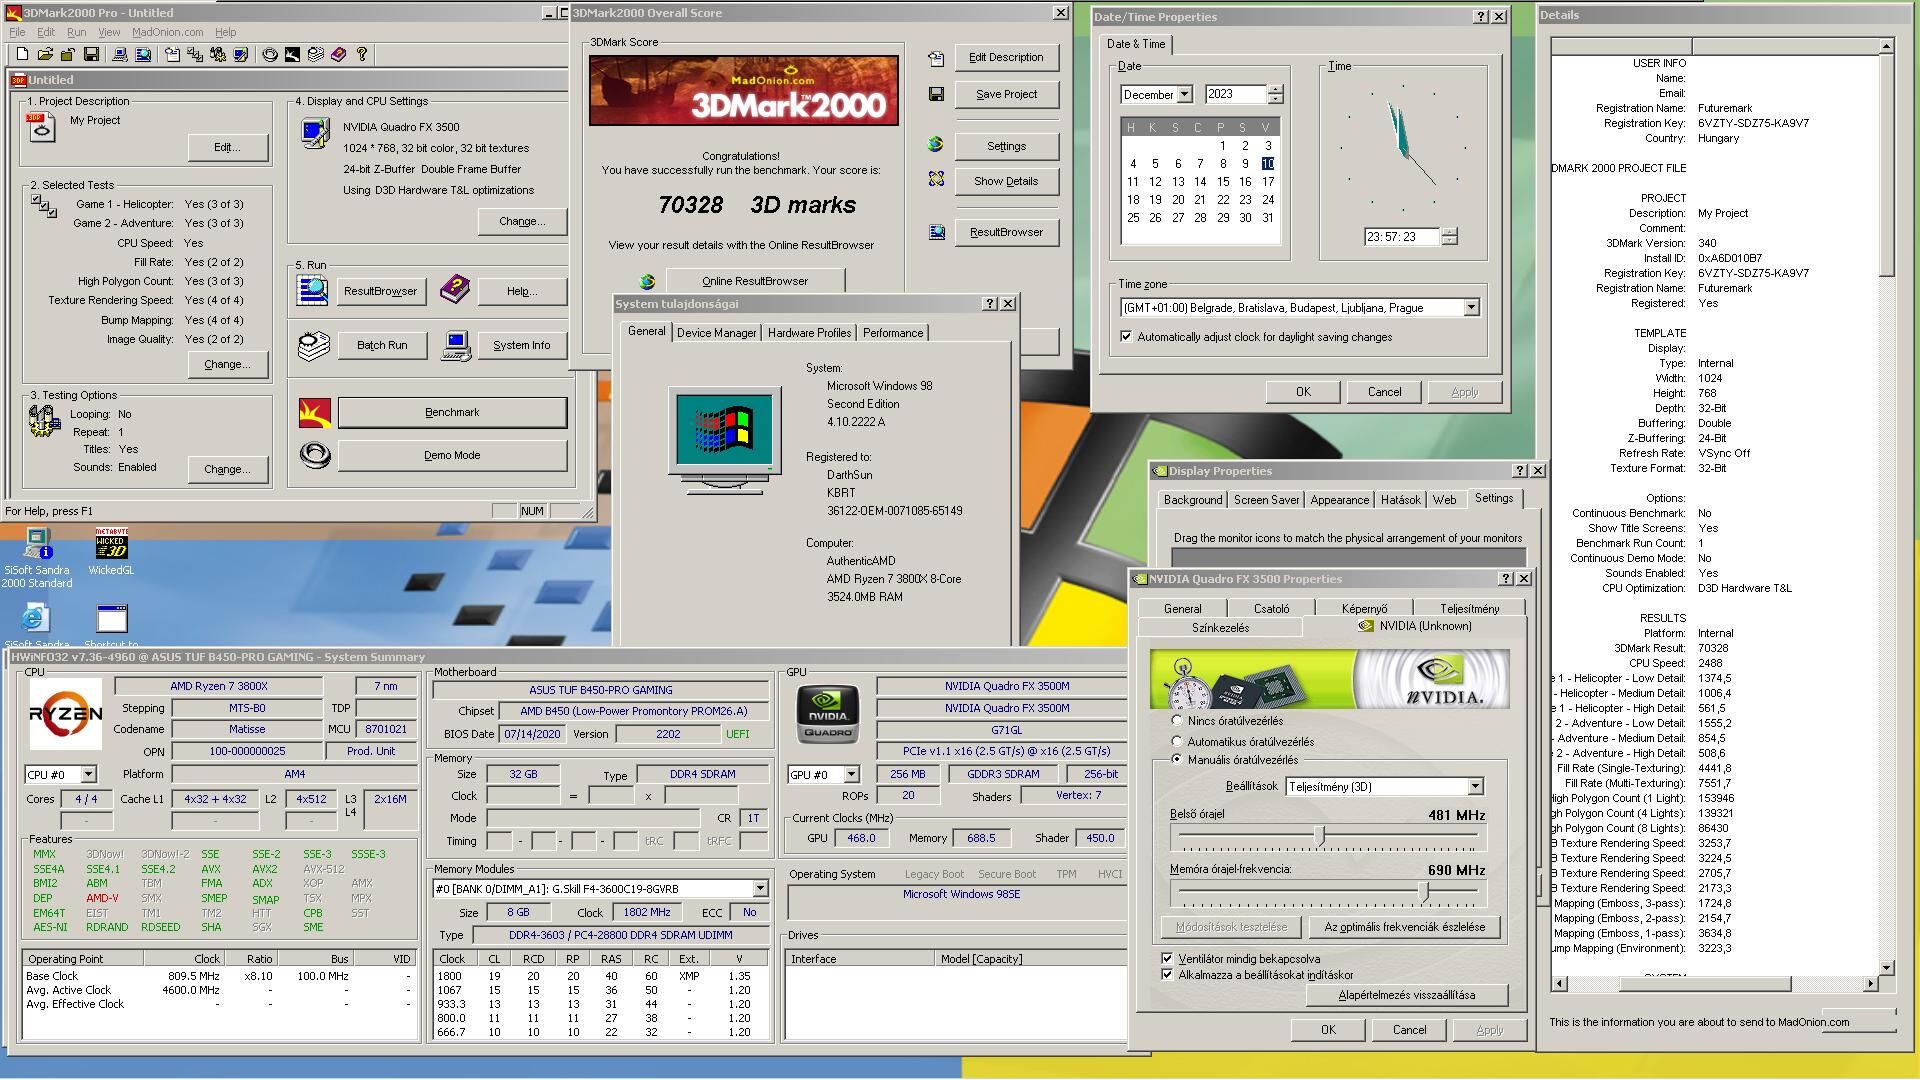
Task: Click the ResultBrowser magnifier toolbar icon
Action: (x=143, y=54)
